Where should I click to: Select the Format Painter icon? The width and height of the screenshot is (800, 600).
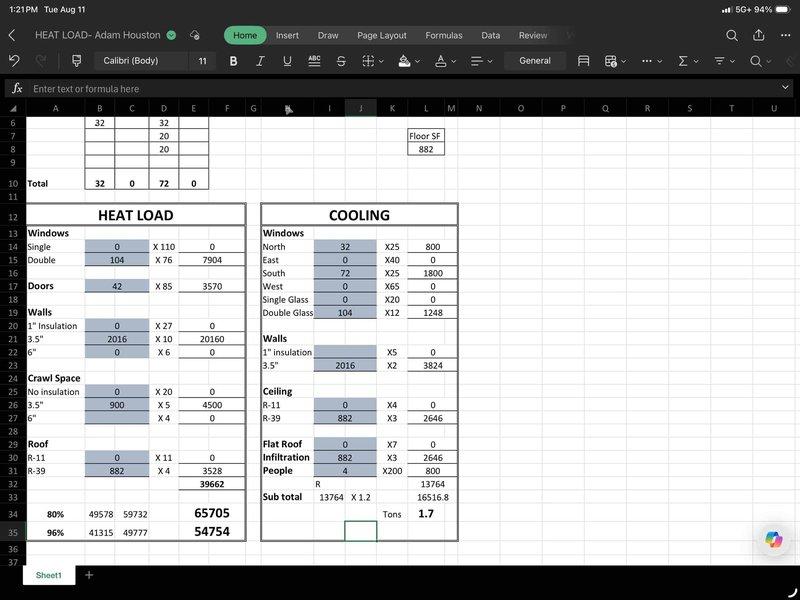click(x=77, y=61)
